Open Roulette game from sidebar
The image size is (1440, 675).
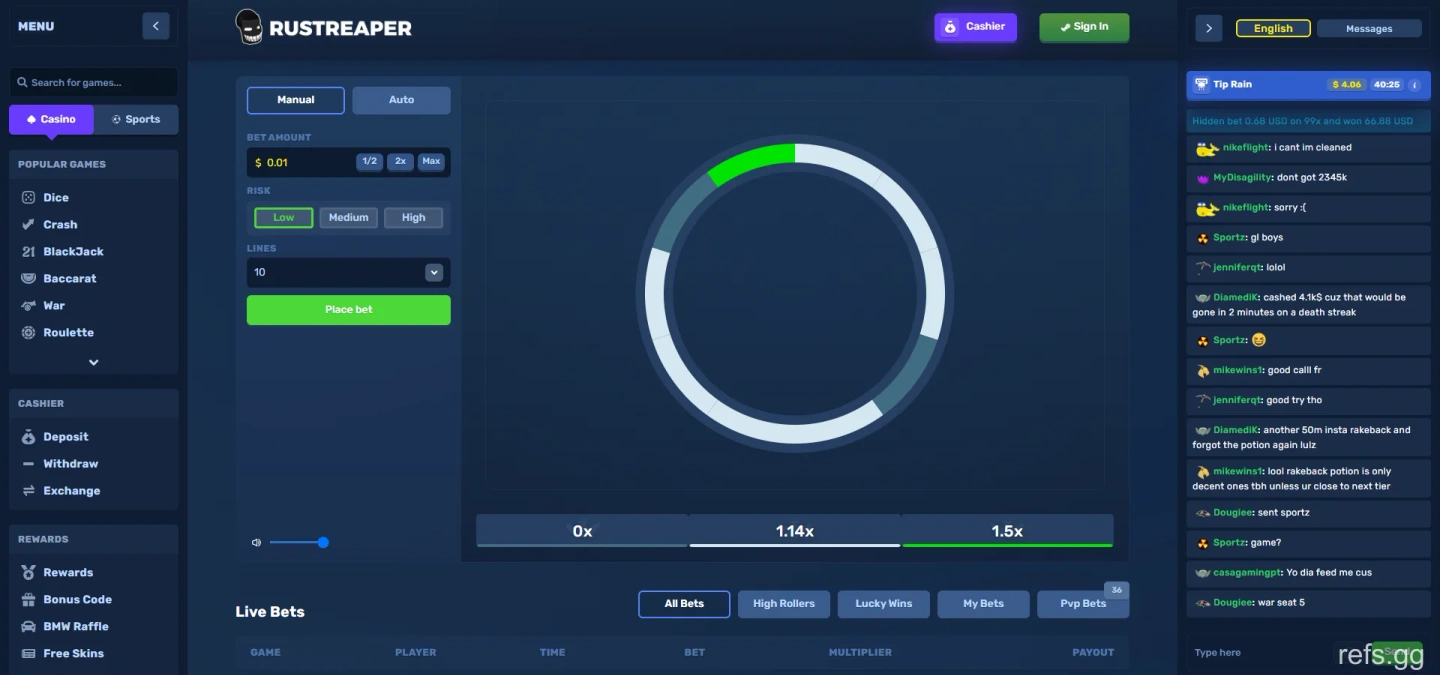tap(68, 333)
